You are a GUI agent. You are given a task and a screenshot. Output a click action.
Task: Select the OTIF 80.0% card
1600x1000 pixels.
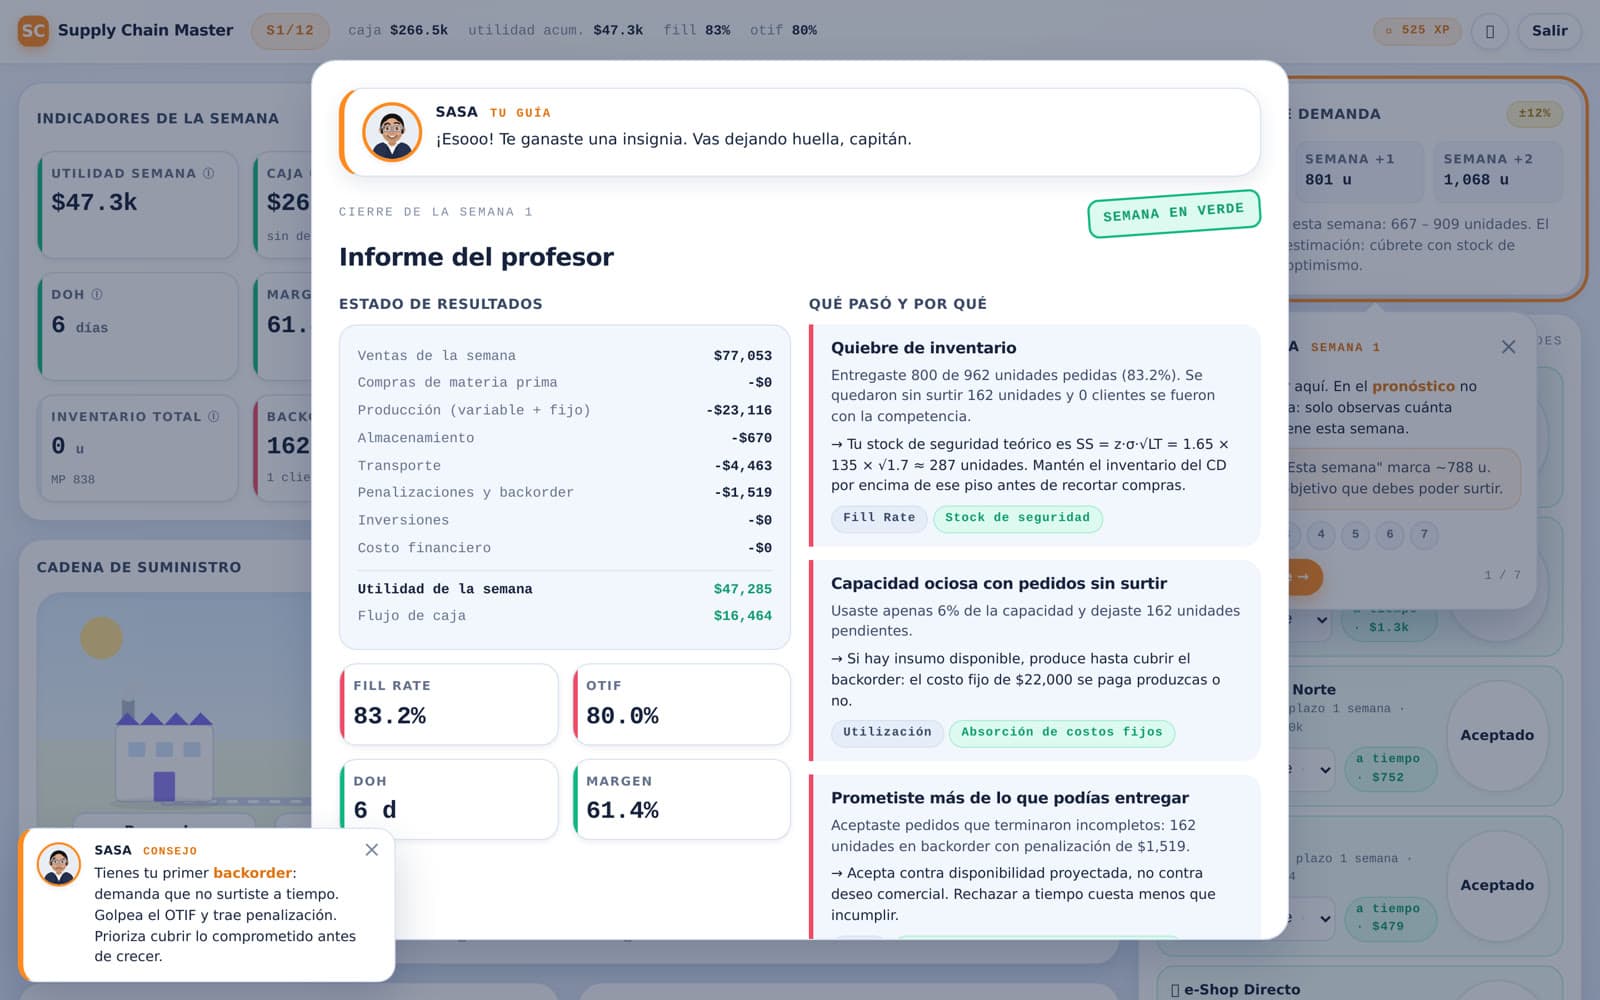click(681, 704)
